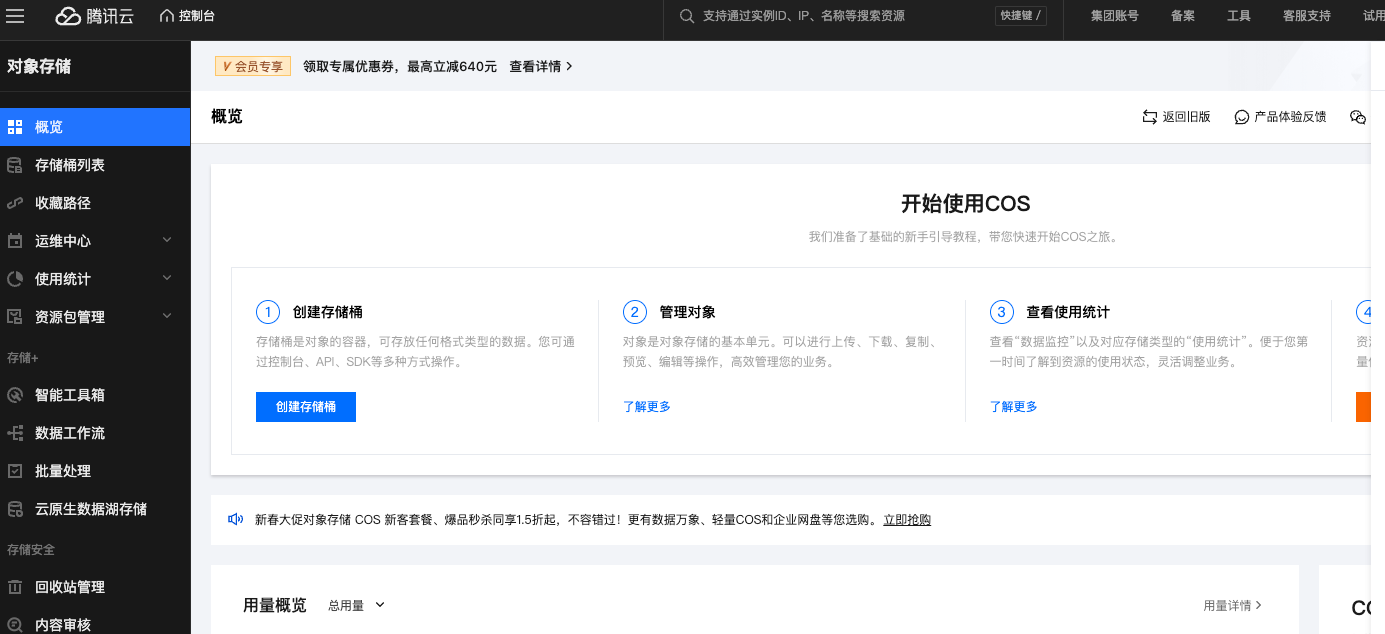Click the 创建存储桶 button
Viewport: 1385px width, 634px height.
tap(305, 407)
